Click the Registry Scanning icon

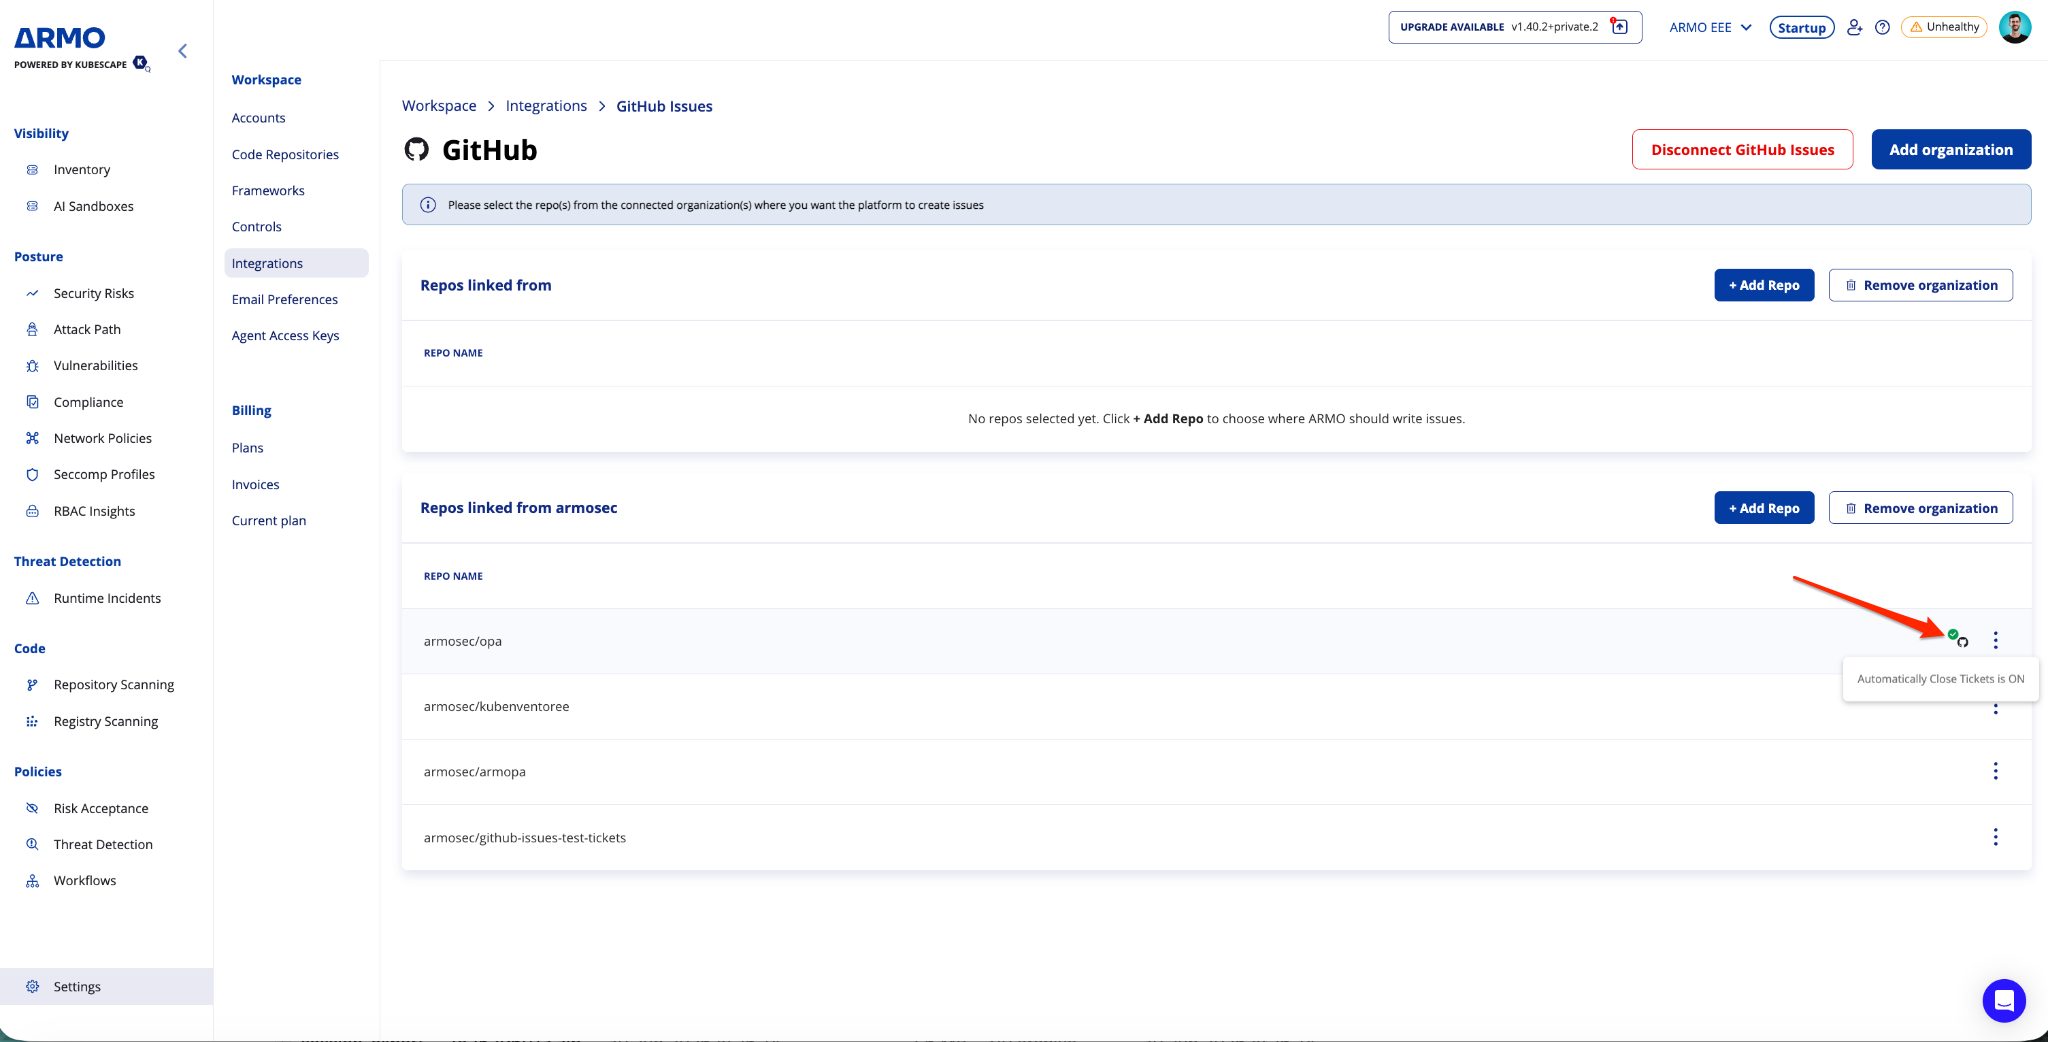32,721
